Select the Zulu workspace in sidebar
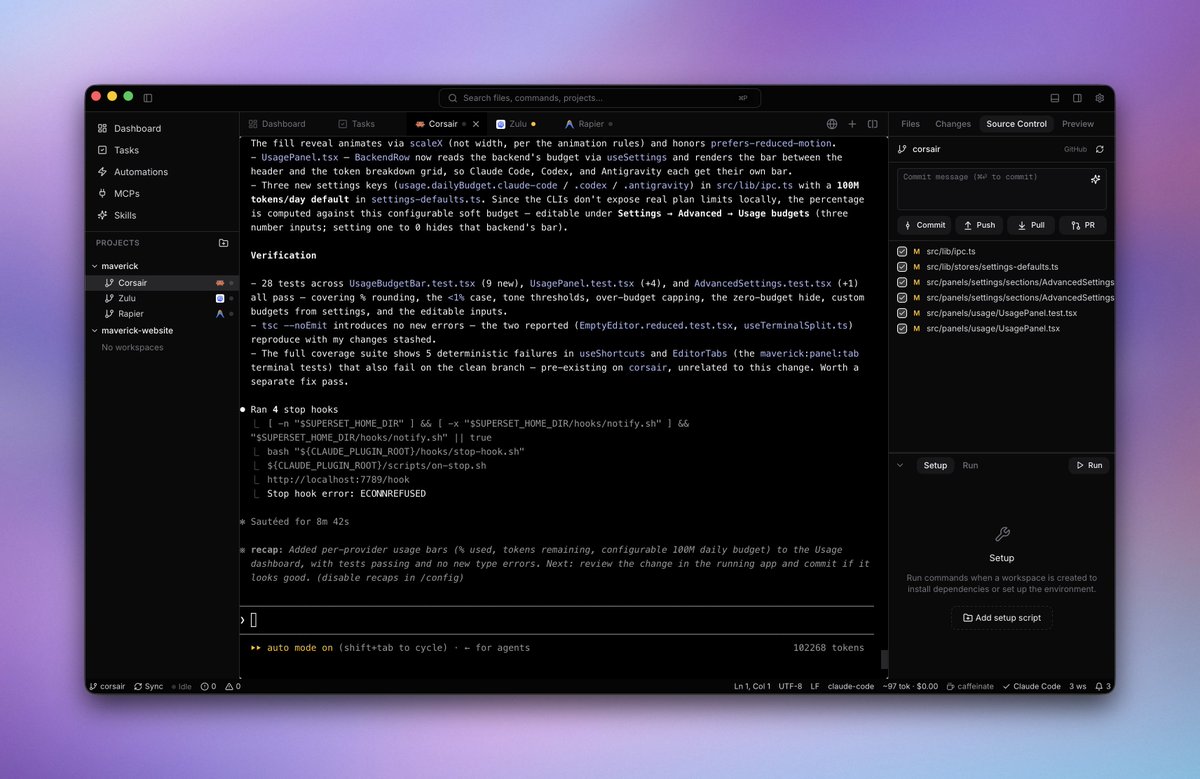This screenshot has width=1200, height=779. tap(162, 298)
